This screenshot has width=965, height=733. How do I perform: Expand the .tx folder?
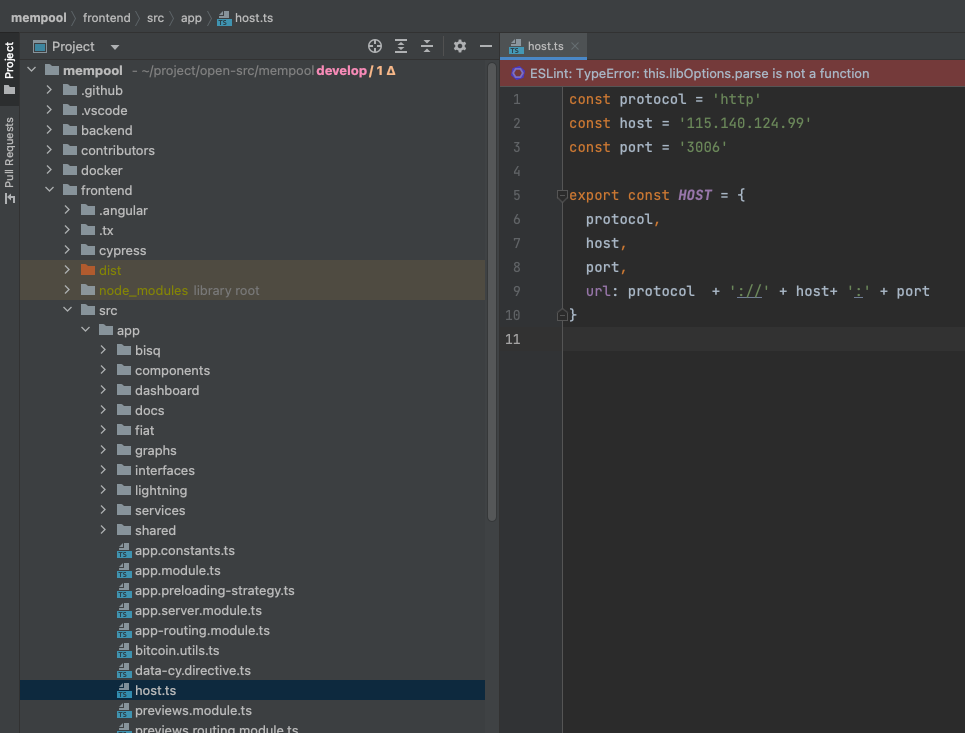pos(67,230)
